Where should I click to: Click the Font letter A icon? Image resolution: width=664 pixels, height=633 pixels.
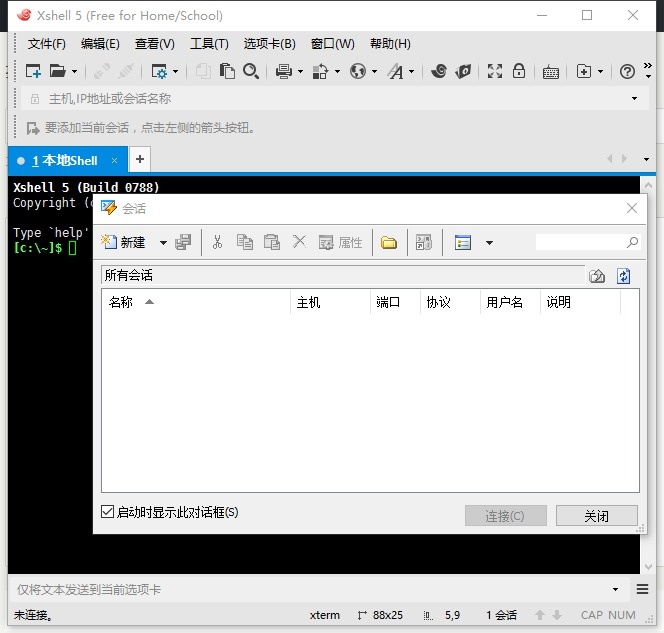point(396,71)
